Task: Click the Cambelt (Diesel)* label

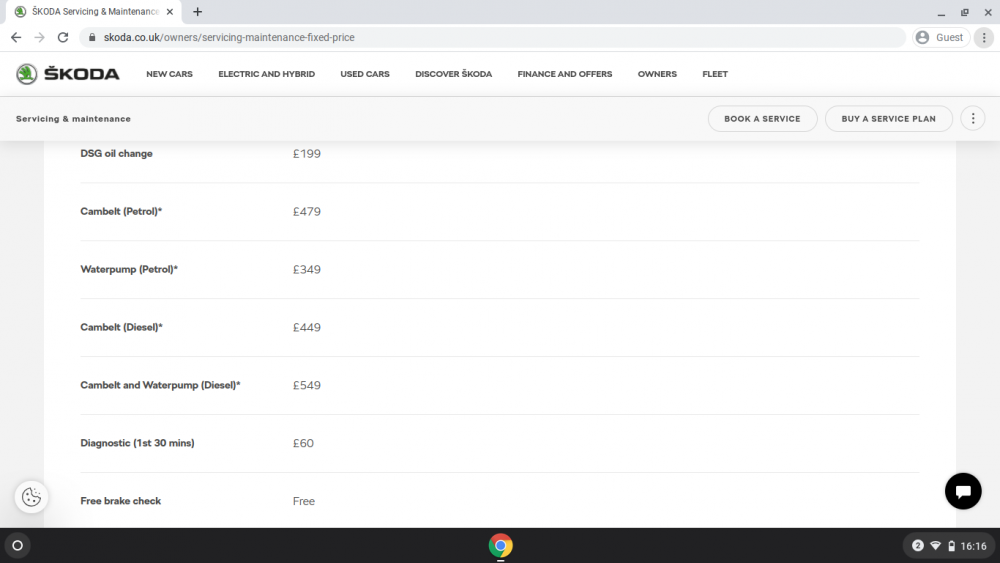Action: pyautogui.click(x=121, y=328)
